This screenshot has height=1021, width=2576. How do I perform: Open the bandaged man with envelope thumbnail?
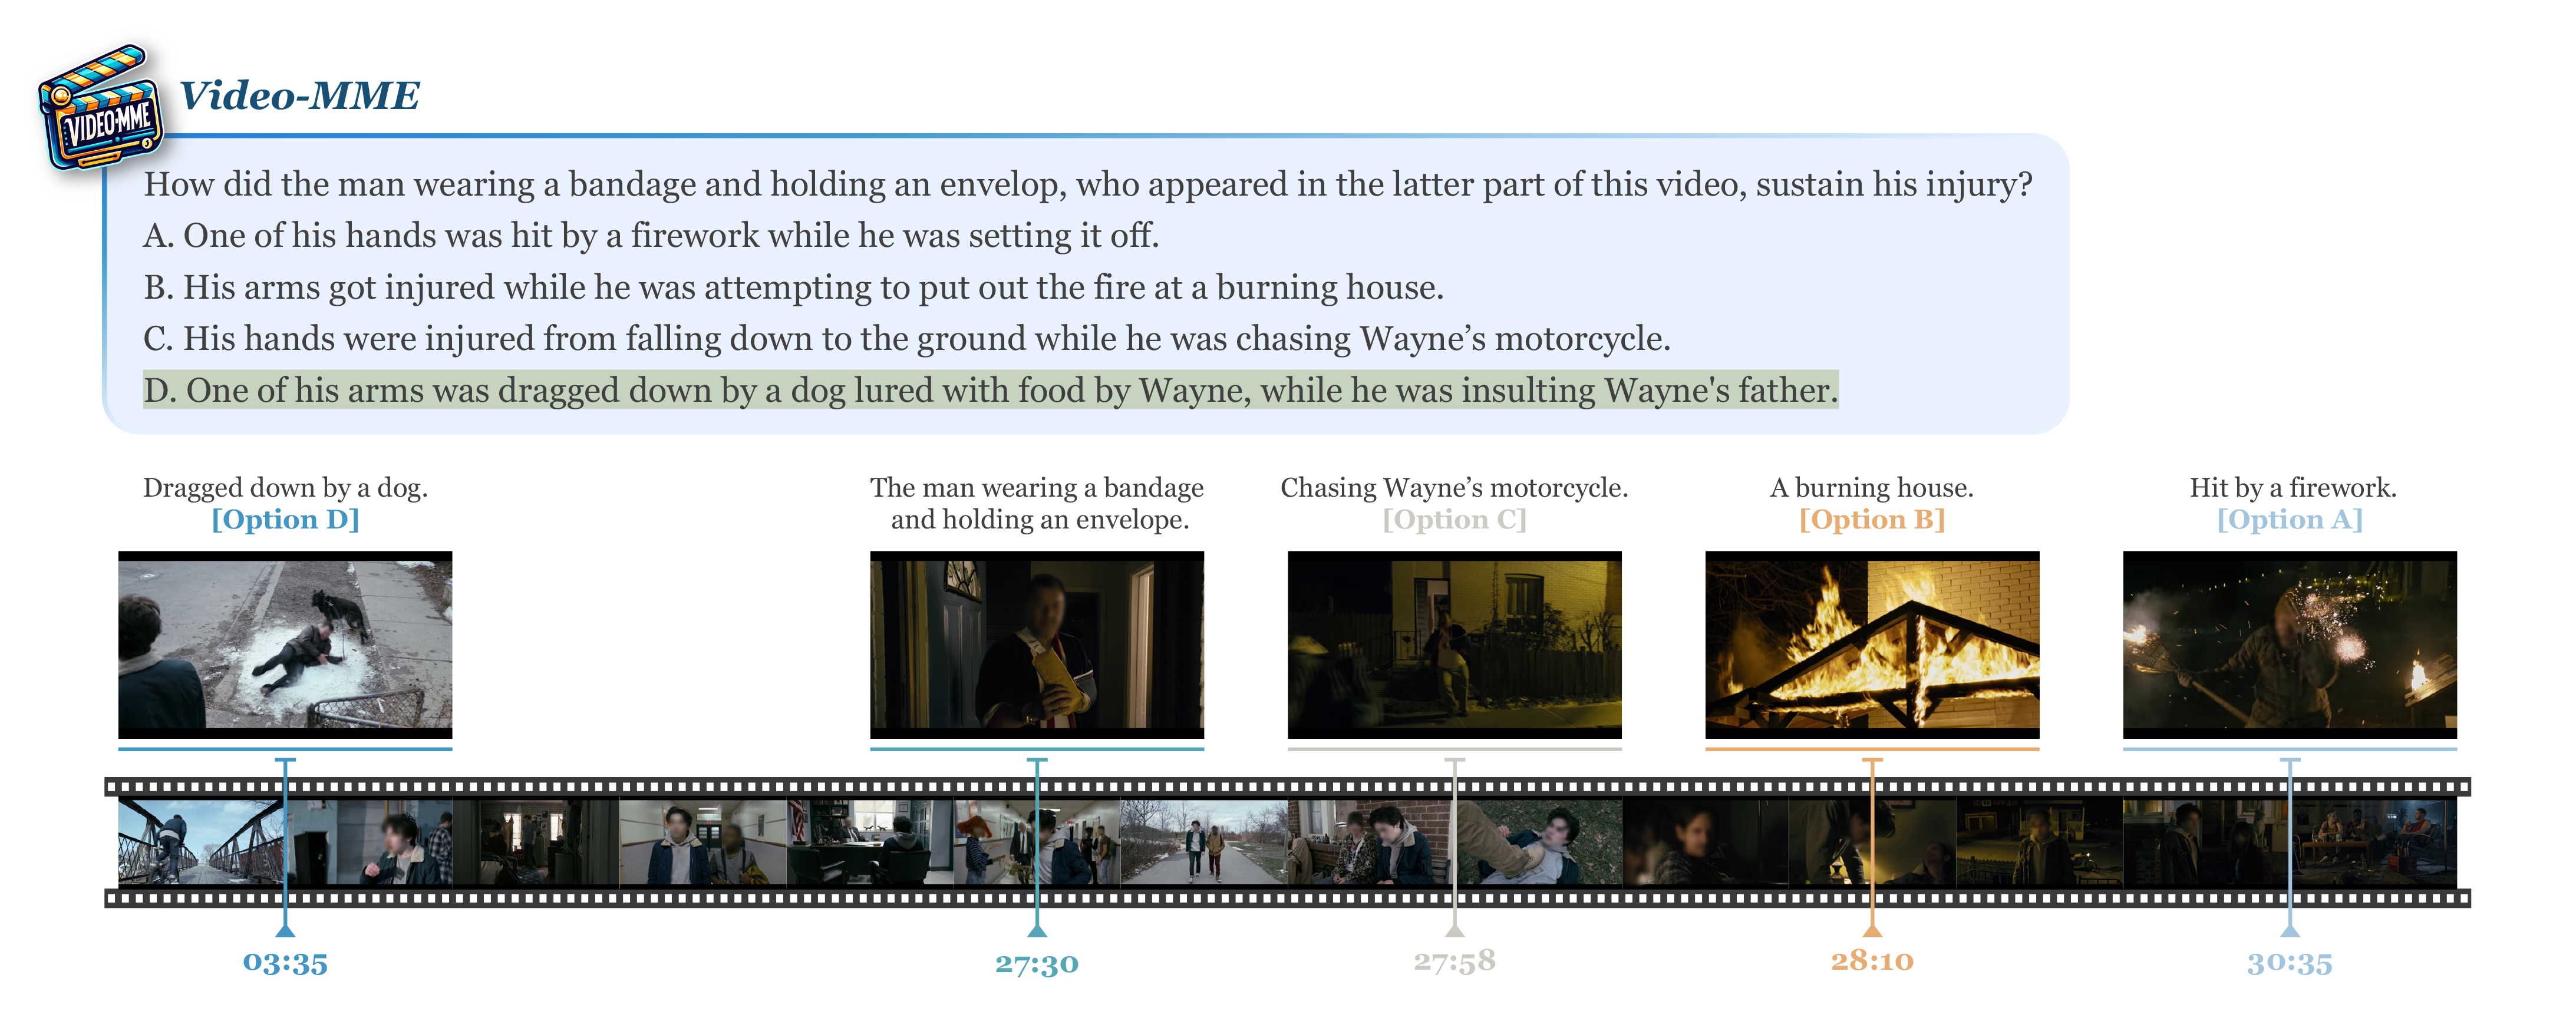1036,645
